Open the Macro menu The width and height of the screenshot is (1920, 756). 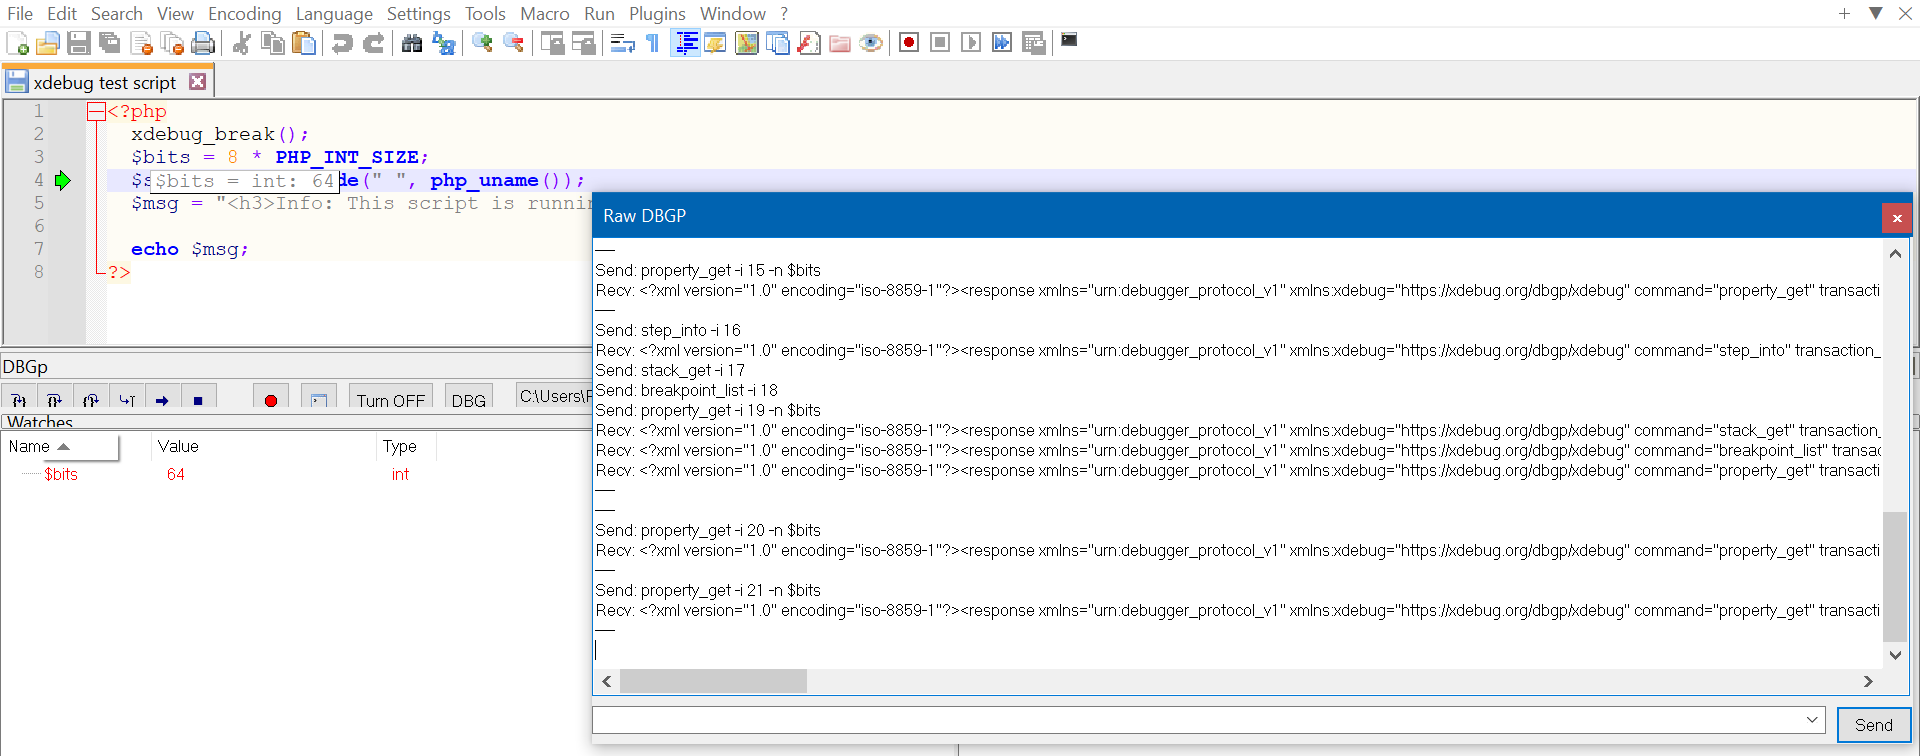coord(545,13)
